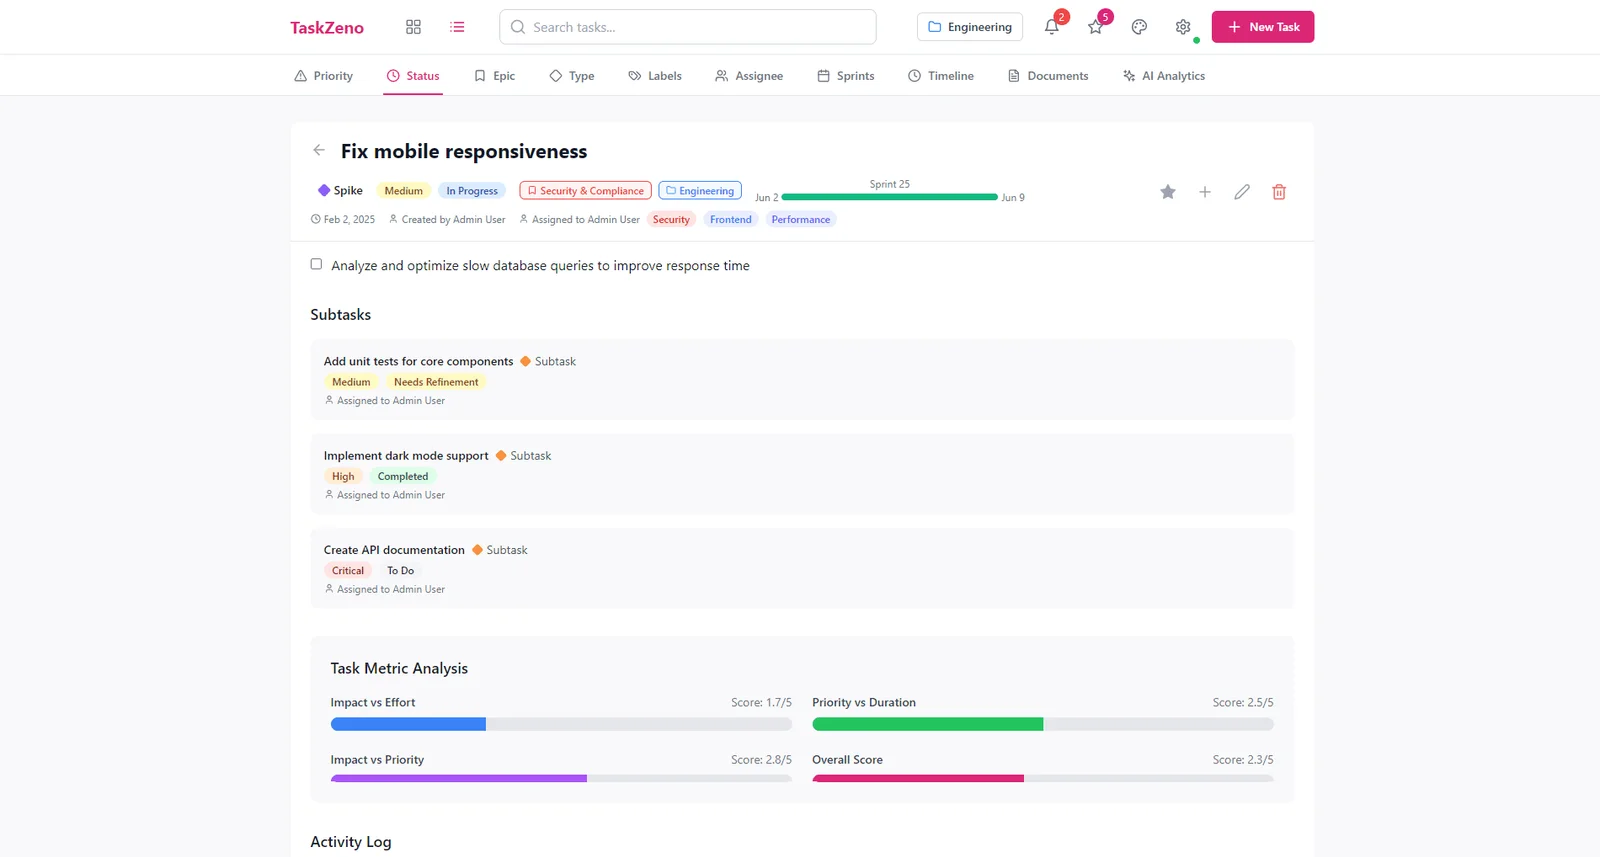
Task: Edit the task with pencil icon
Action: coord(1242,192)
